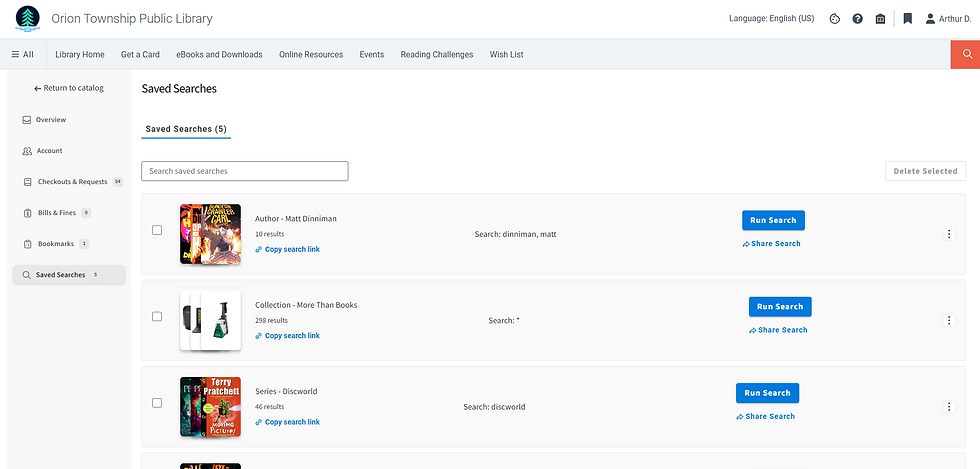Open three-dot menu for Discworld search
Viewport: 980px width, 469px height.
point(949,406)
